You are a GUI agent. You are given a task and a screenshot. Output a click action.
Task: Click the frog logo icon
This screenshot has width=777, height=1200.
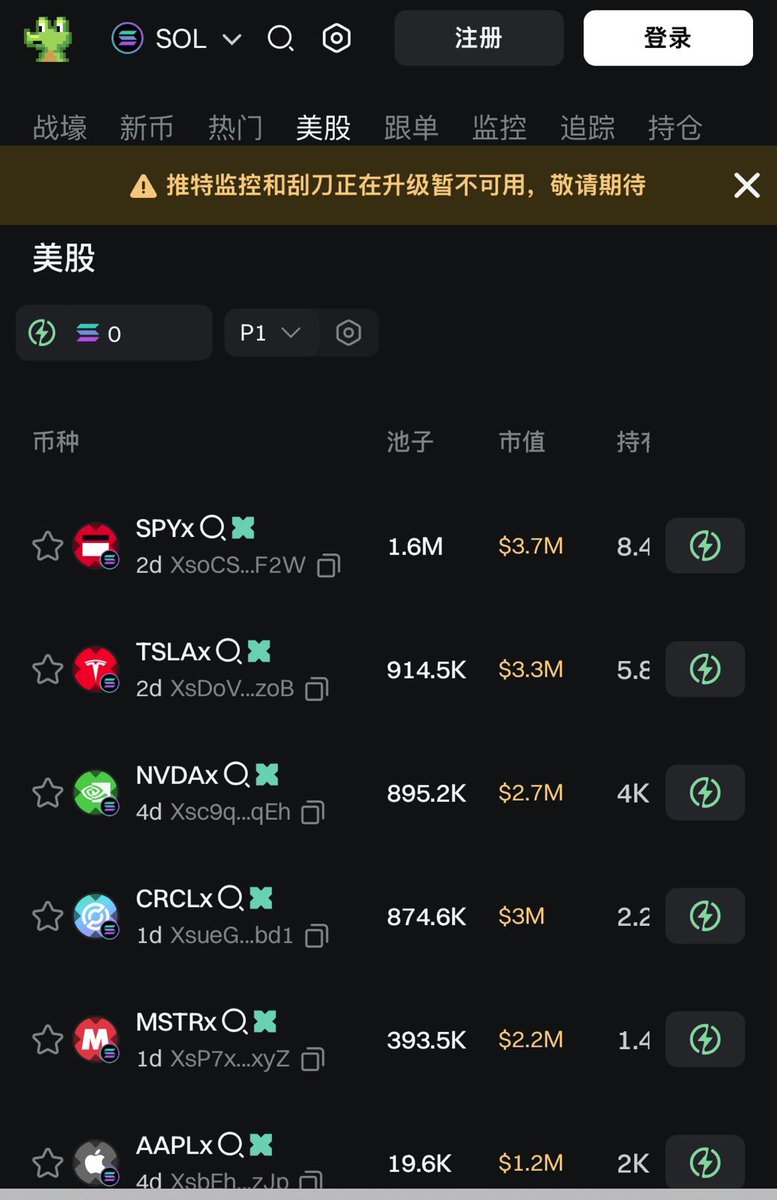click(x=48, y=39)
